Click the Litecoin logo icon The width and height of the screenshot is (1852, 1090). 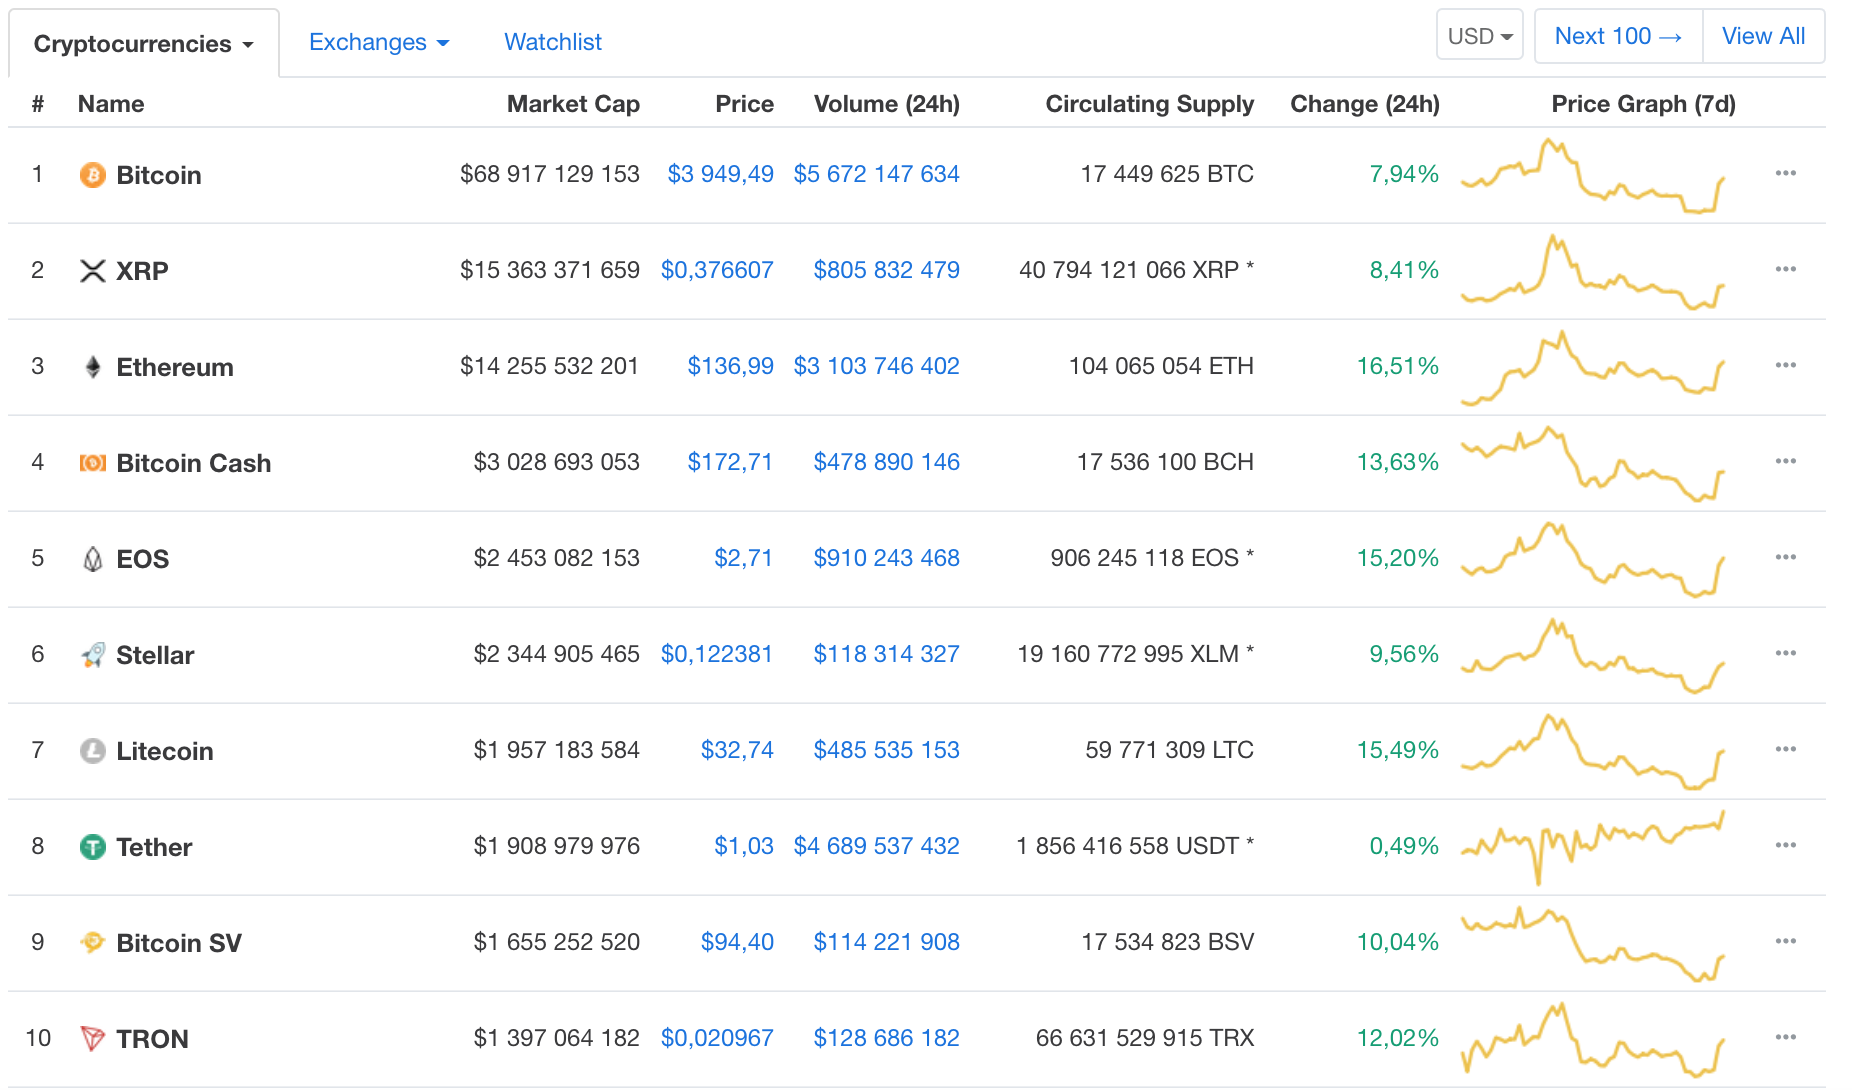(92, 751)
